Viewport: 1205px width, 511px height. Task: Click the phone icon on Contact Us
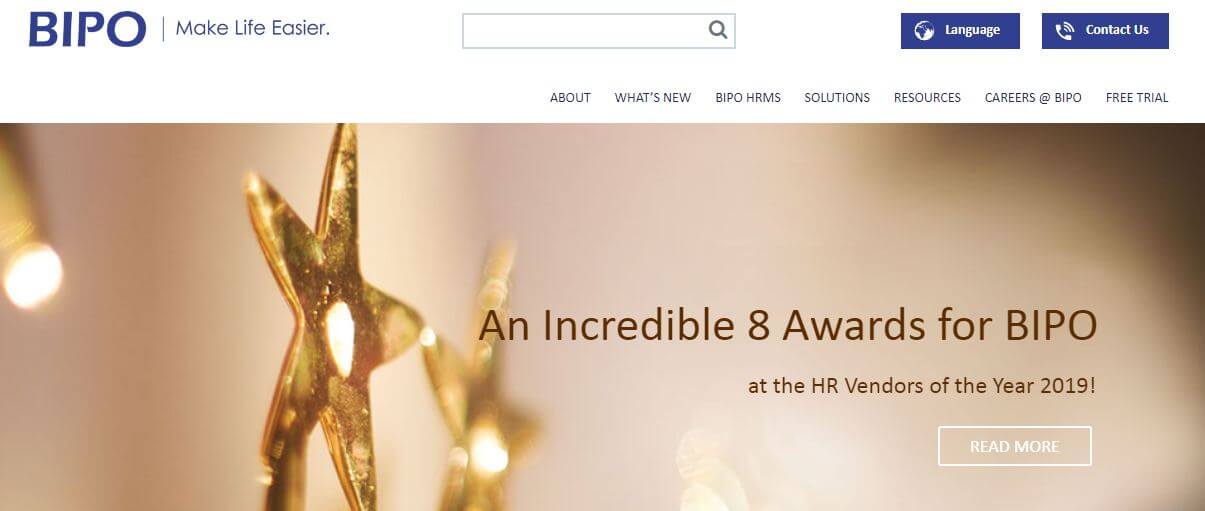pyautogui.click(x=1065, y=30)
